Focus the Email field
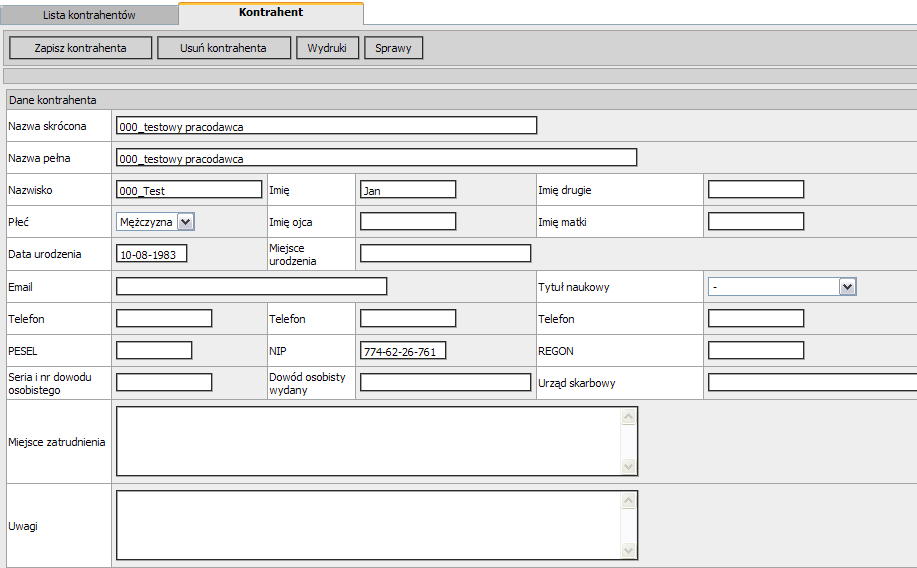 (x=251, y=287)
